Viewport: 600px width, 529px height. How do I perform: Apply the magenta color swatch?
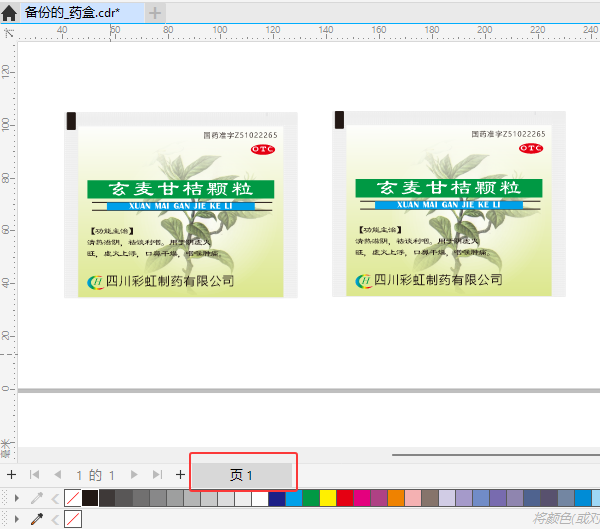[362, 498]
